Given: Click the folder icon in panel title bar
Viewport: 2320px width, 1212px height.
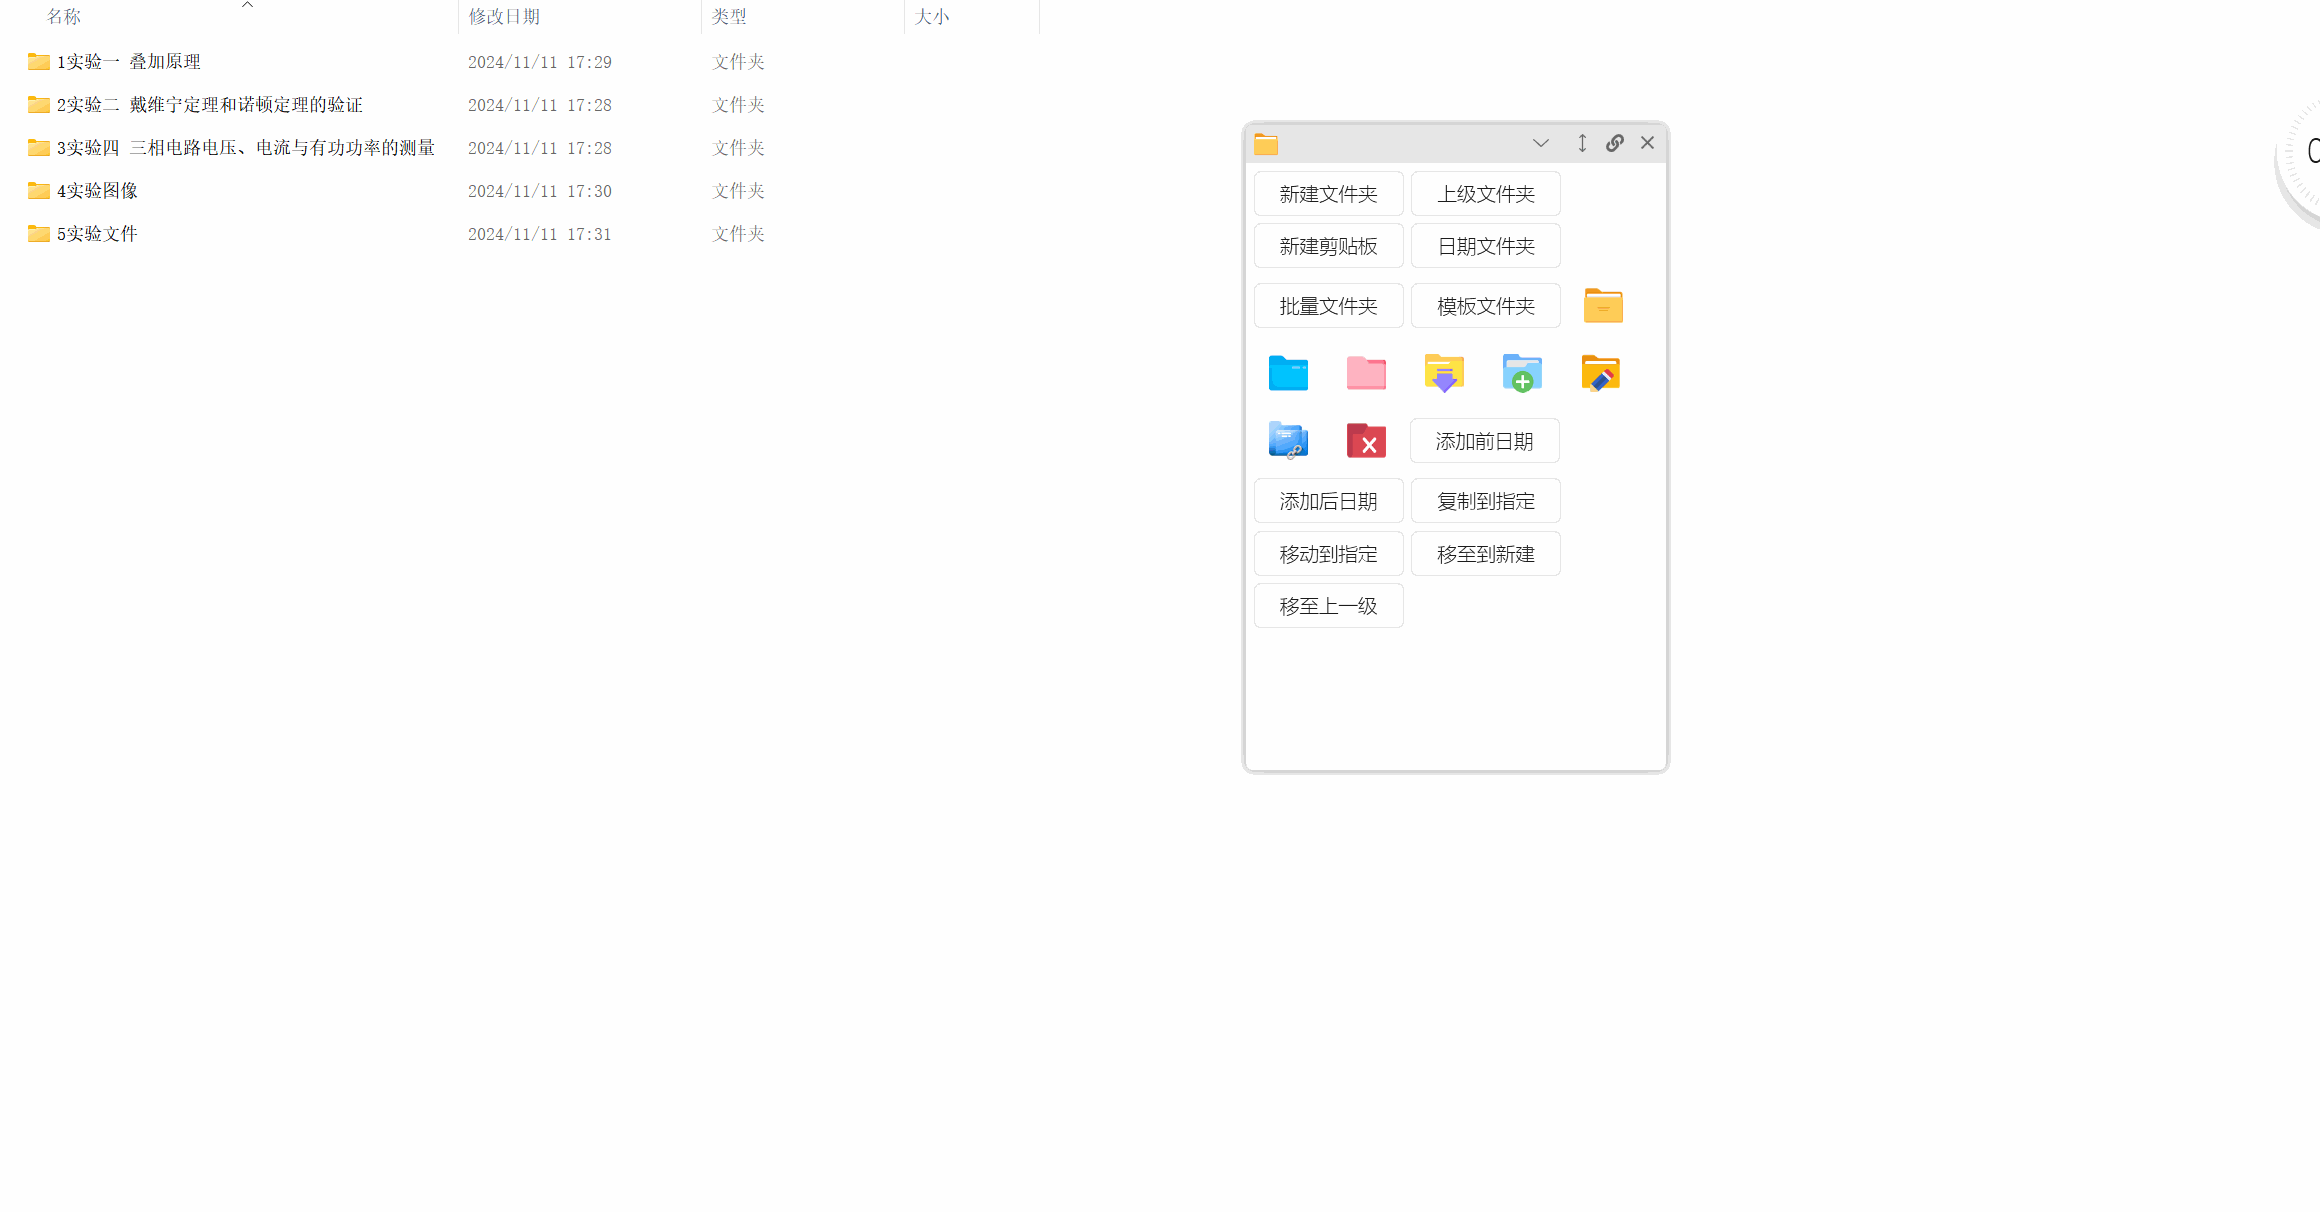Looking at the screenshot, I should pyautogui.click(x=1266, y=144).
